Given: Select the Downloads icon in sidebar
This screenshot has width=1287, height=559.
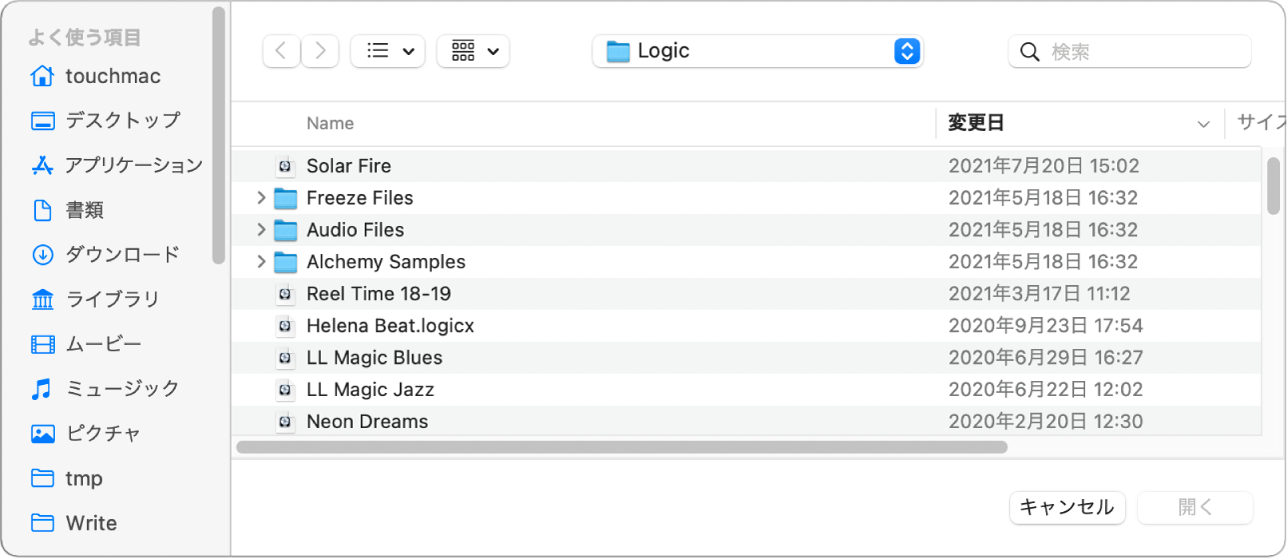Looking at the screenshot, I should [42, 254].
